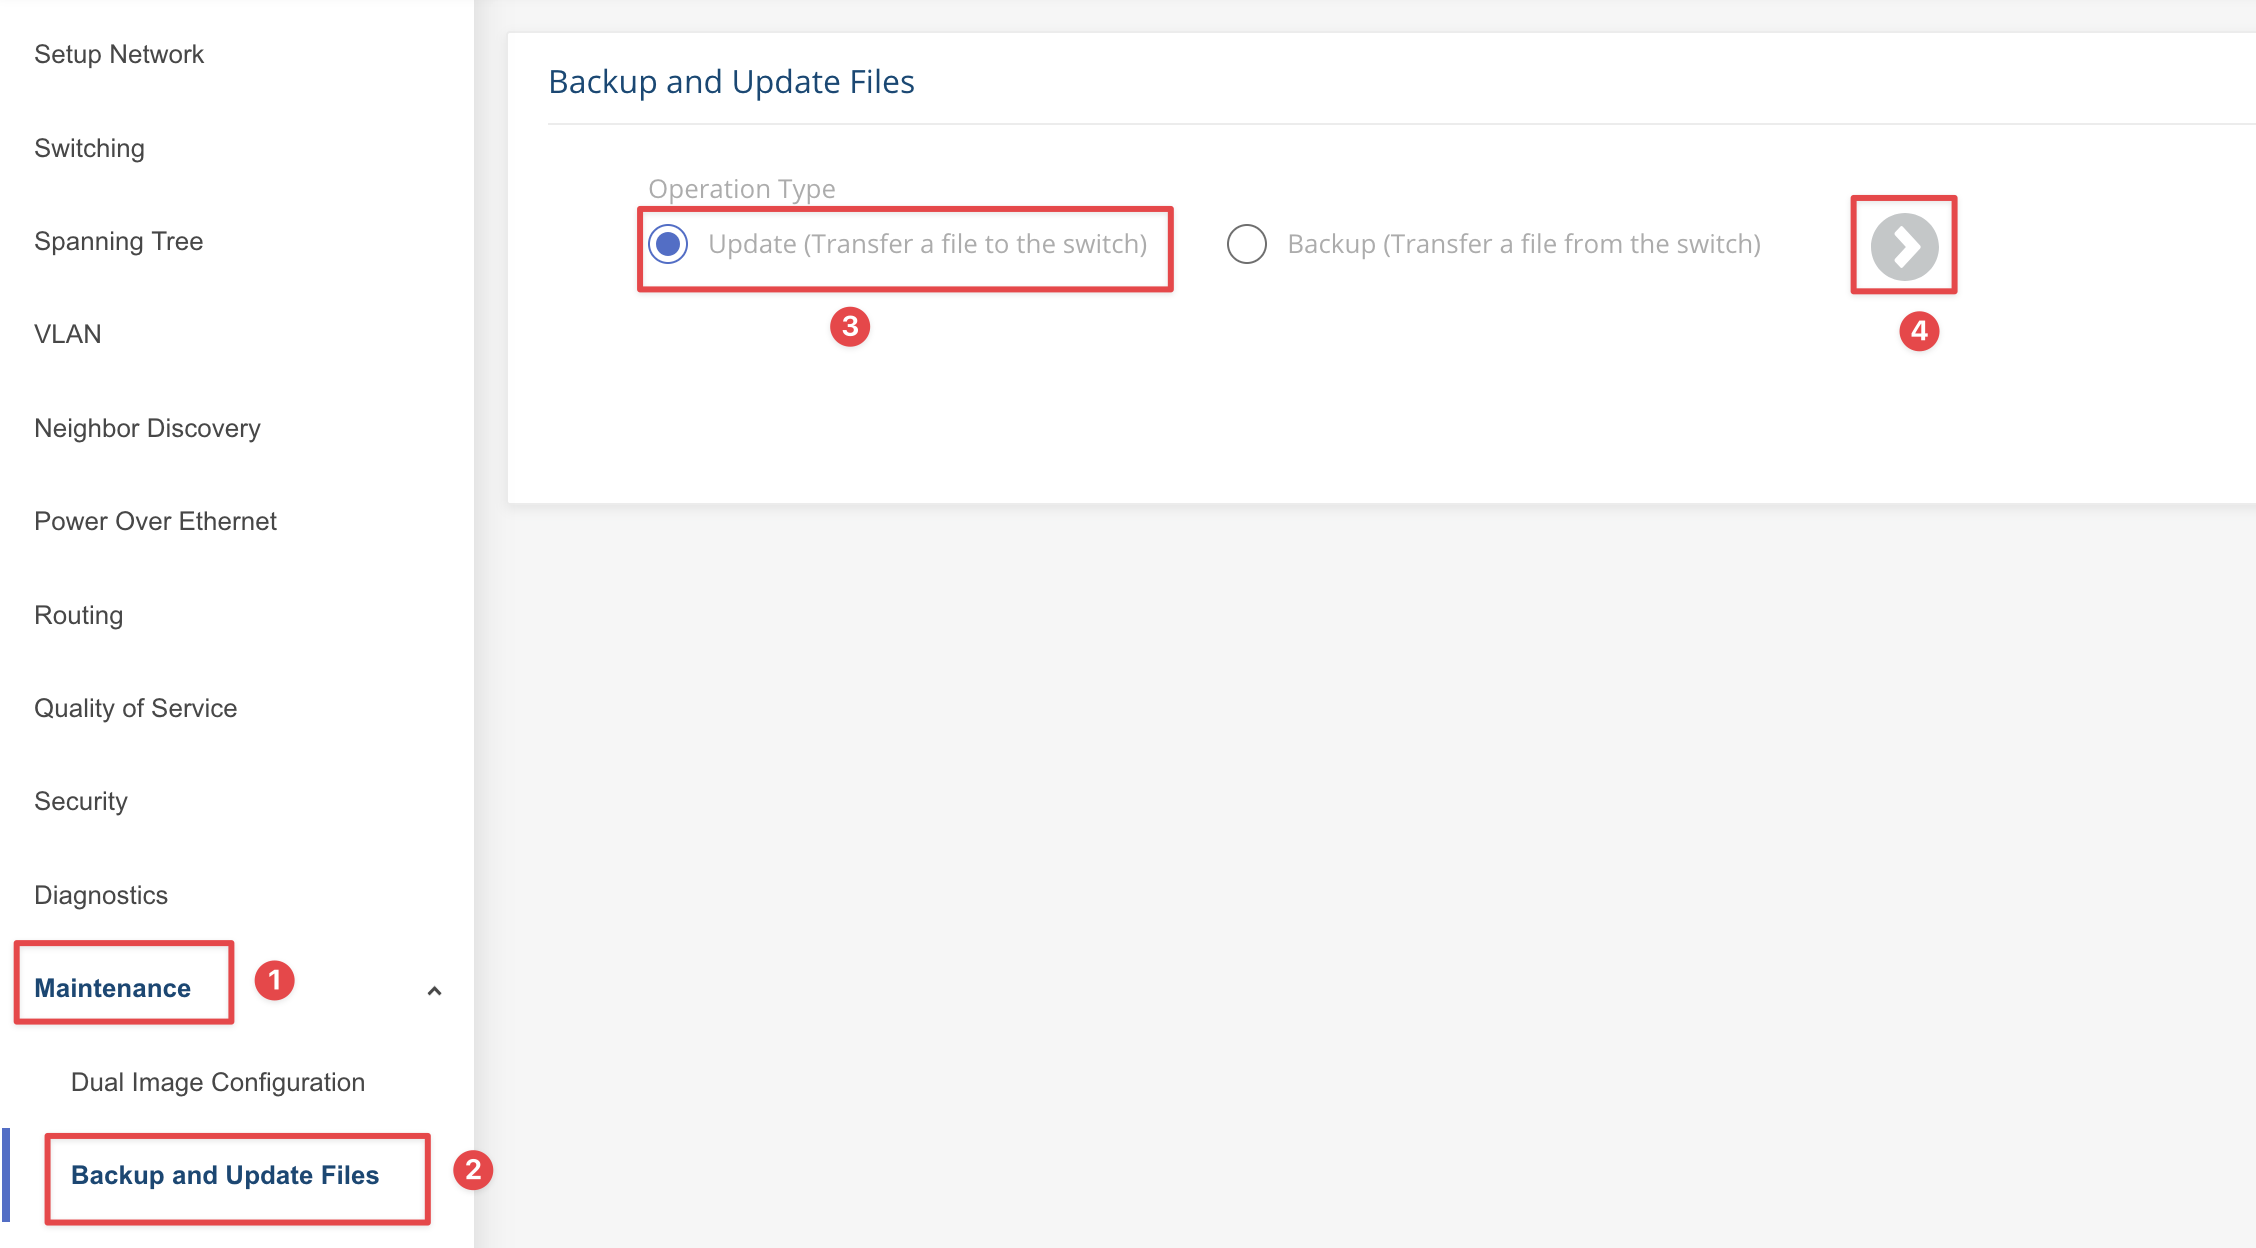Open the Spanning Tree menu item
2256x1248 pixels.
pyautogui.click(x=118, y=241)
